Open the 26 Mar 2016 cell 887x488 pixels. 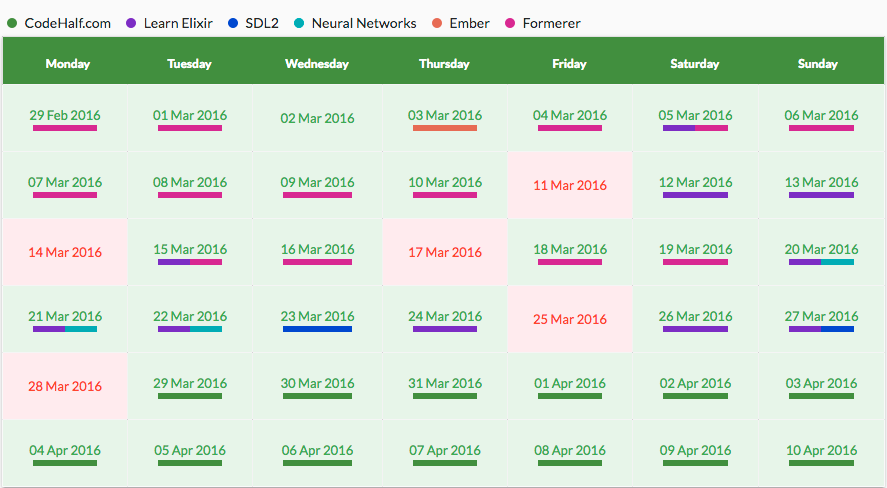(x=695, y=319)
